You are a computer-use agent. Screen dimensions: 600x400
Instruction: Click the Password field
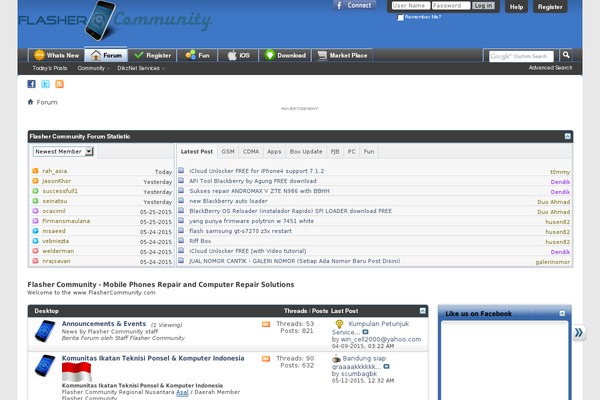[451, 5]
